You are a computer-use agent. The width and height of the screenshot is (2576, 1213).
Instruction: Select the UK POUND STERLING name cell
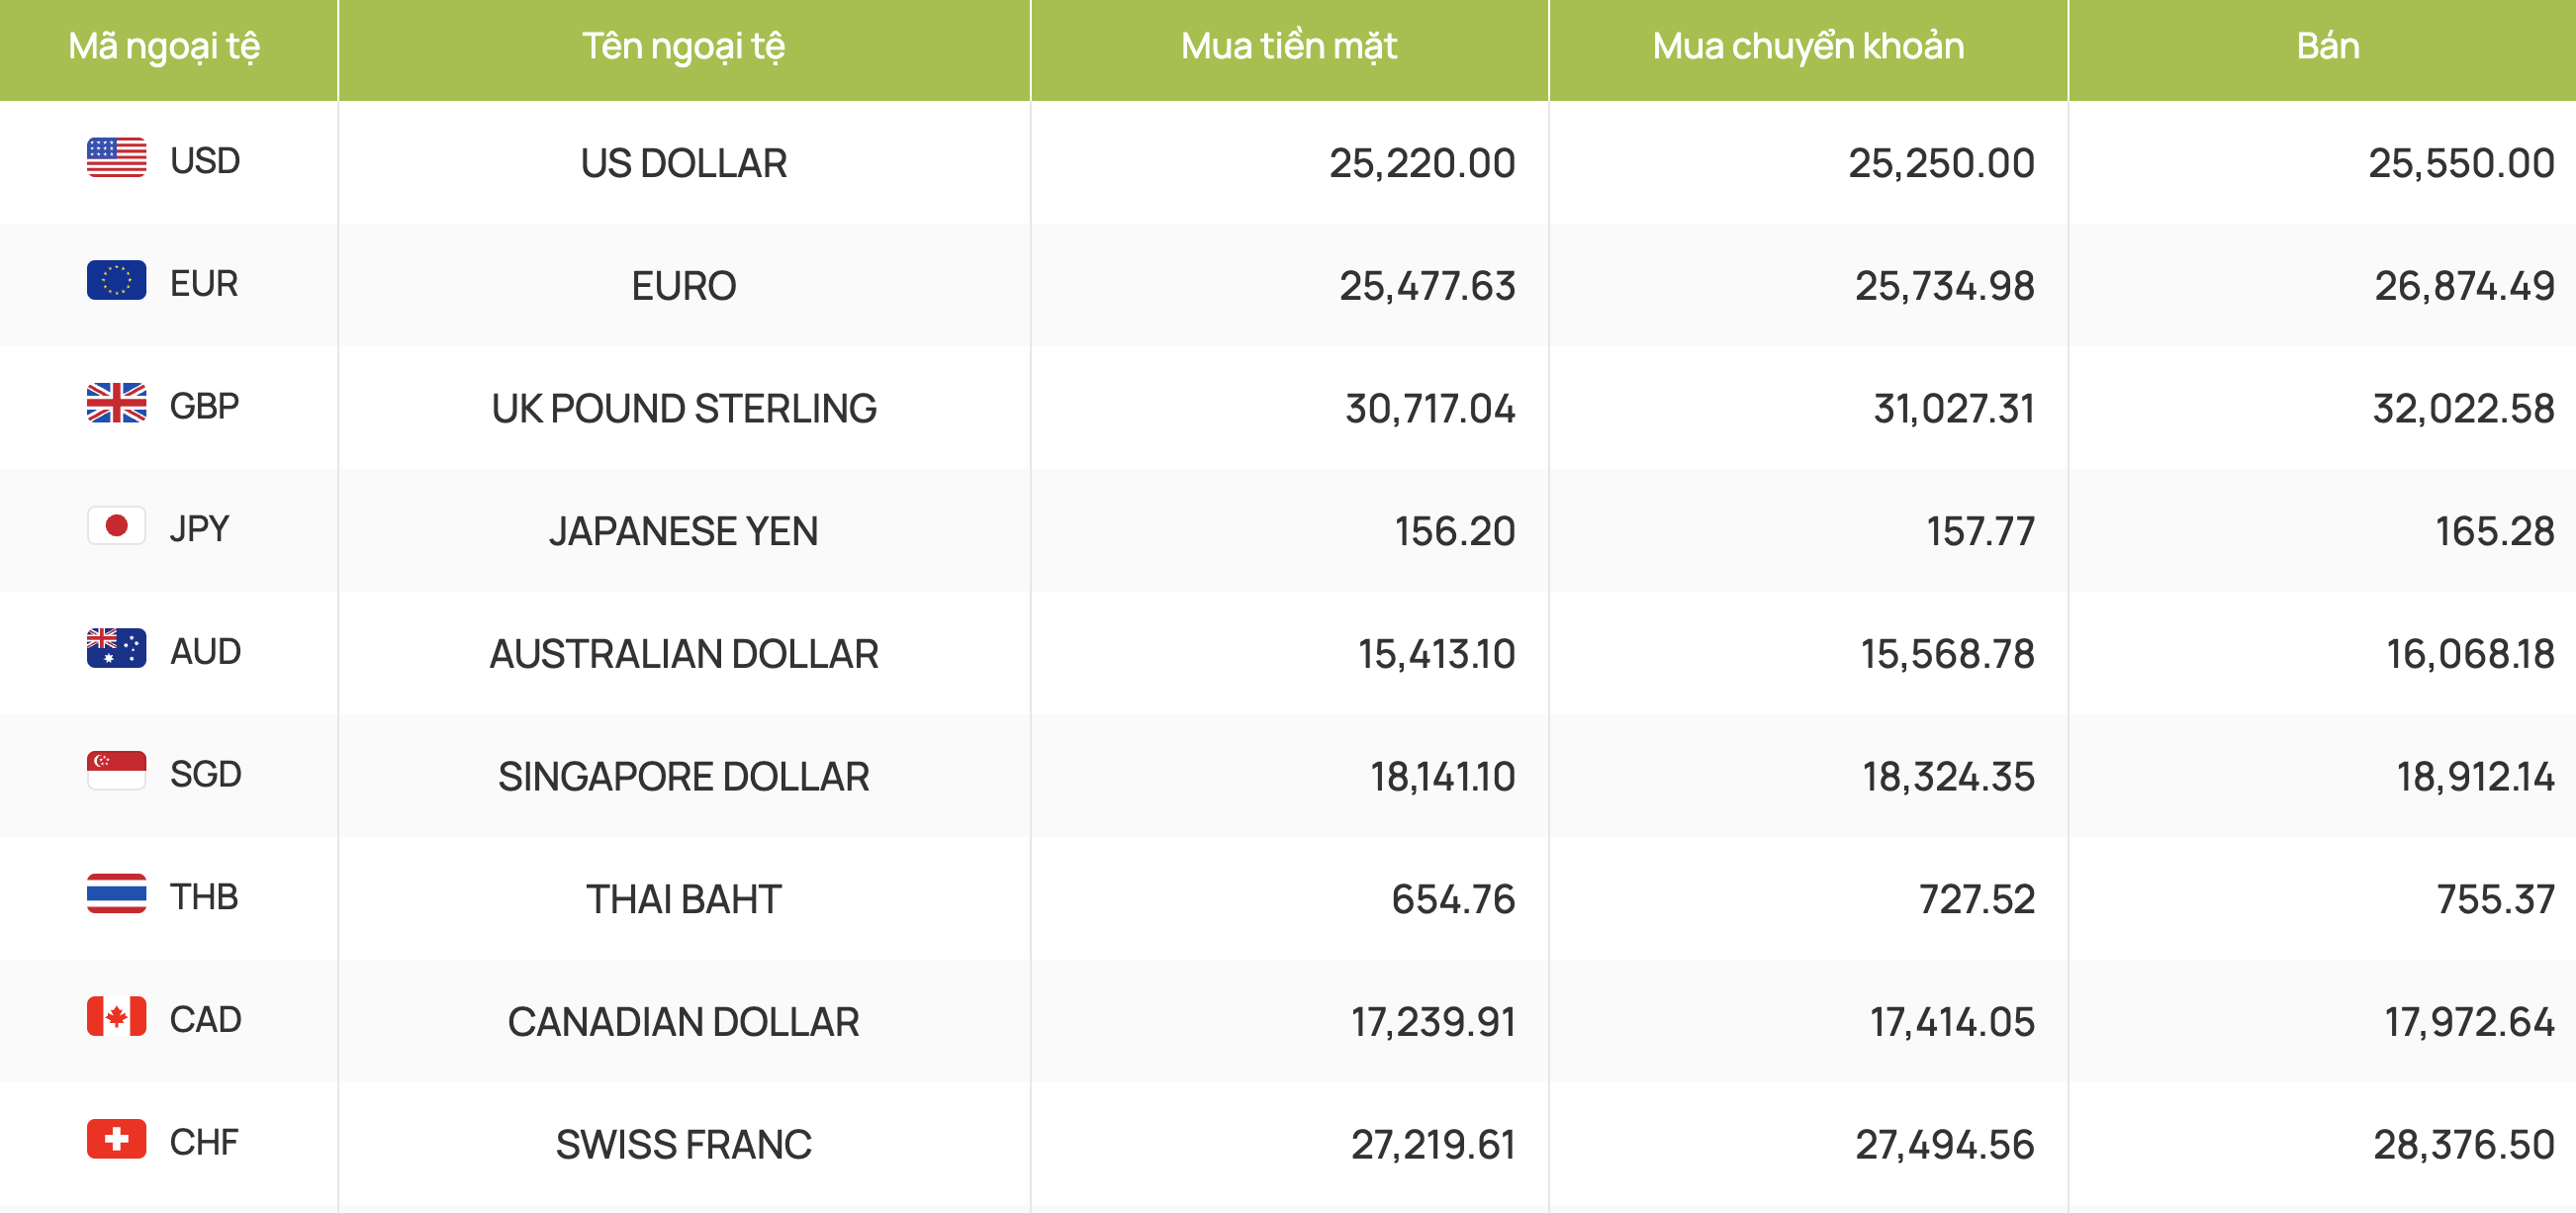point(683,409)
